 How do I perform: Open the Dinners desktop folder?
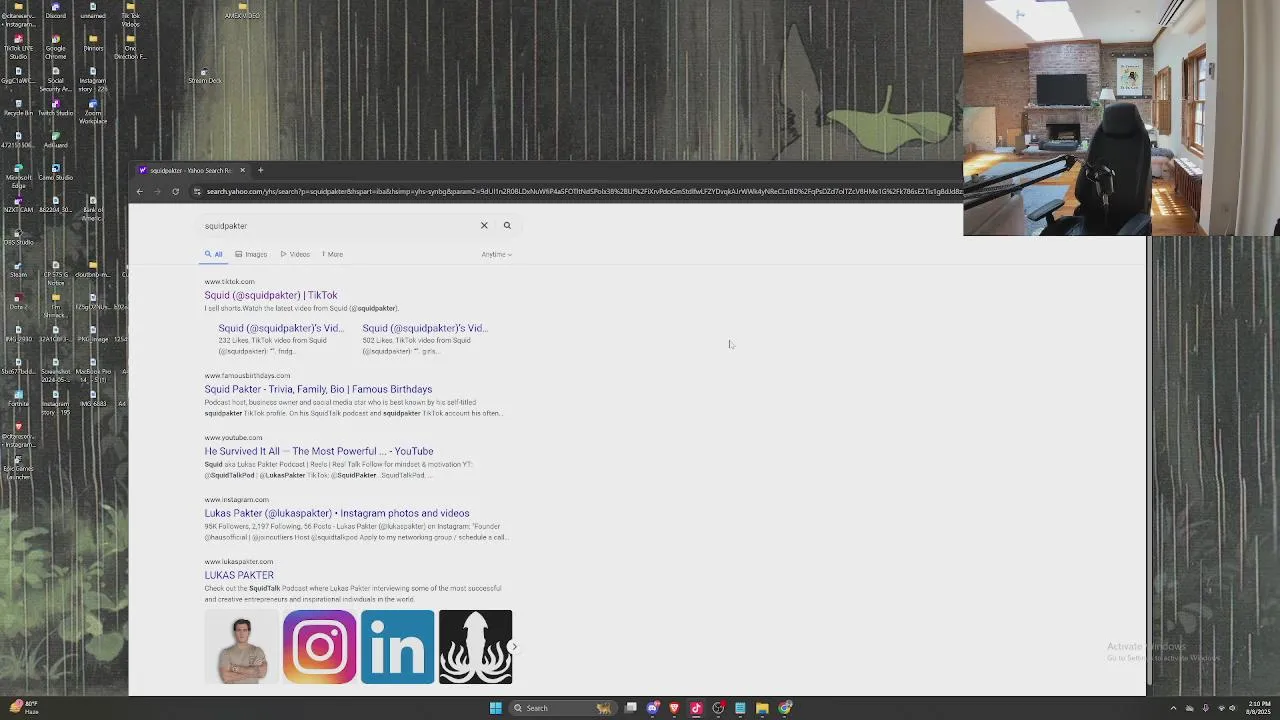[93, 43]
